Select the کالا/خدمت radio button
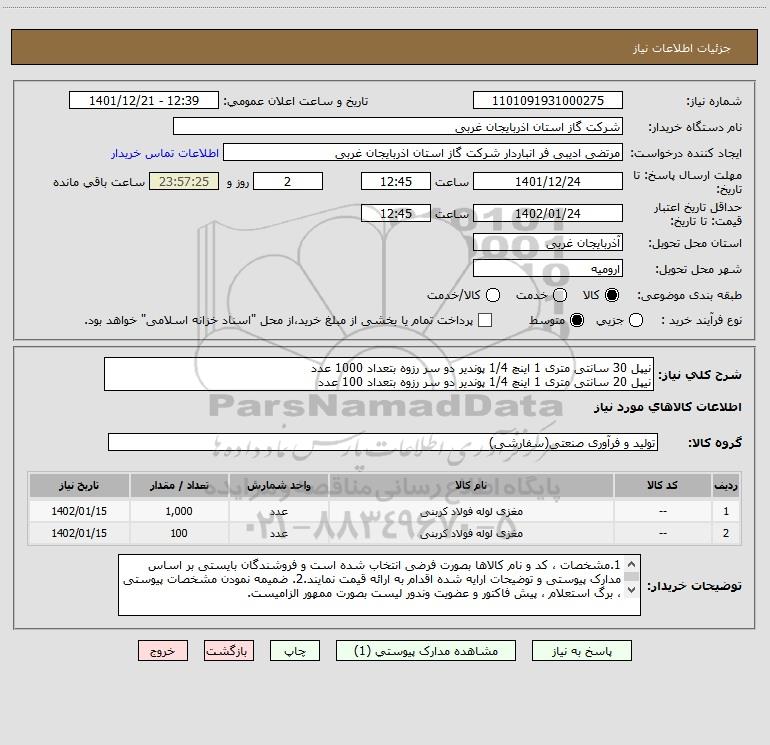The width and height of the screenshot is (770, 745). (x=493, y=295)
